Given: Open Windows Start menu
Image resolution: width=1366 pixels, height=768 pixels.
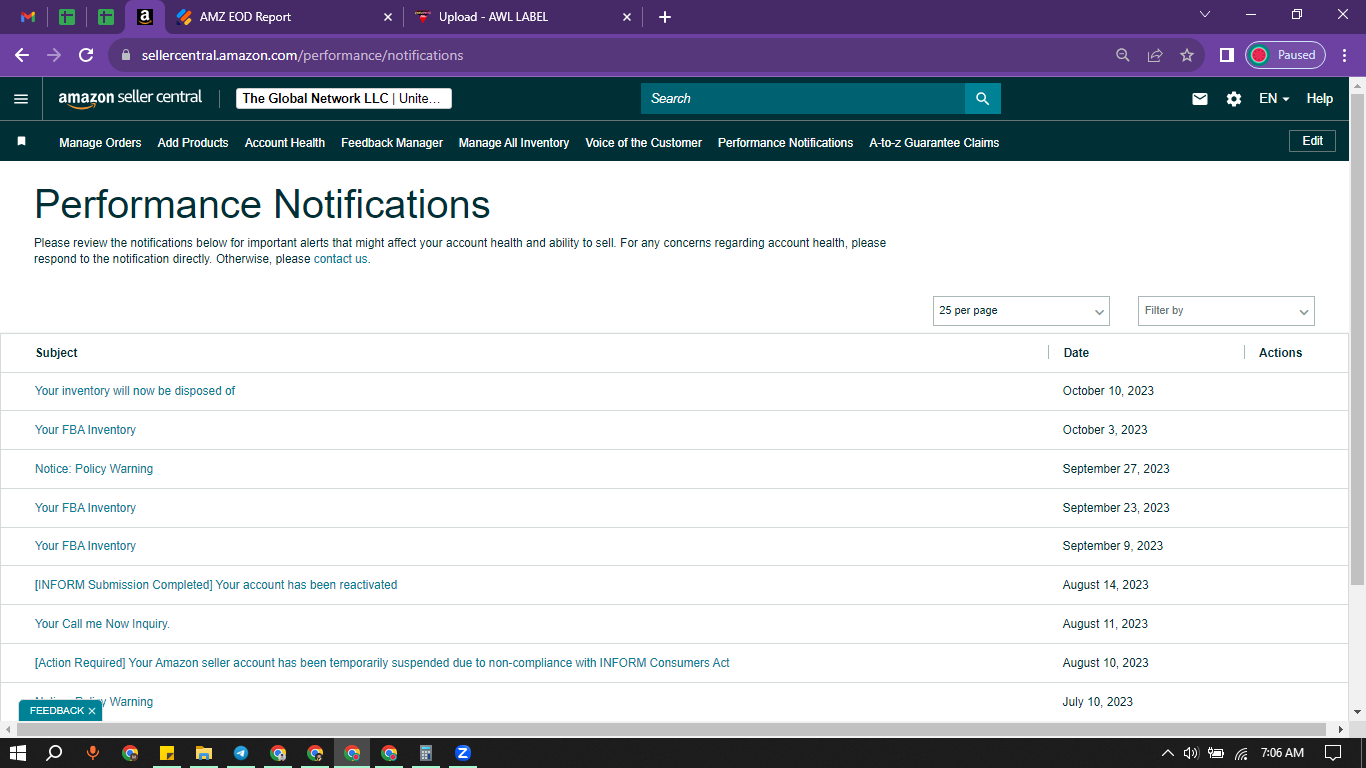Looking at the screenshot, I should tap(17, 753).
